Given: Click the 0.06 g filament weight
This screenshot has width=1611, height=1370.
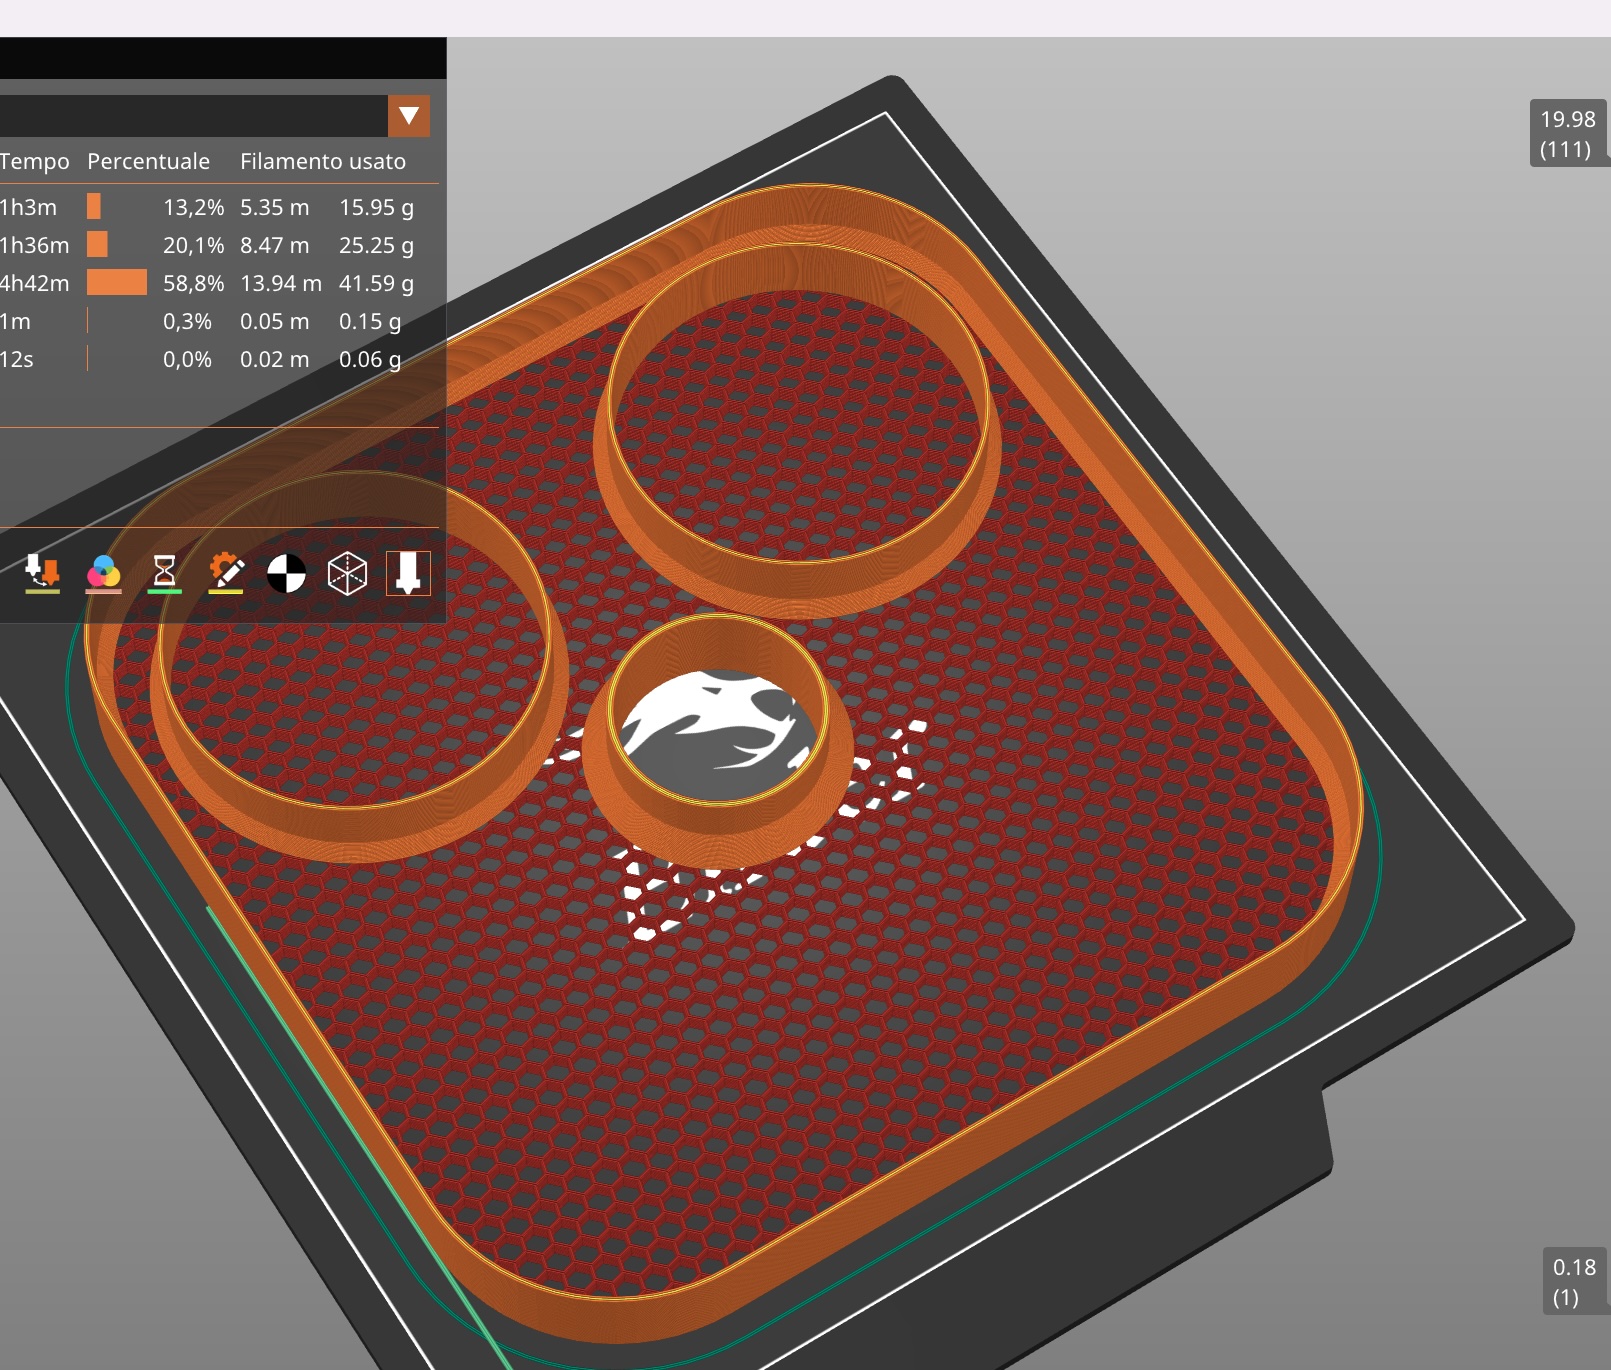Looking at the screenshot, I should (370, 359).
